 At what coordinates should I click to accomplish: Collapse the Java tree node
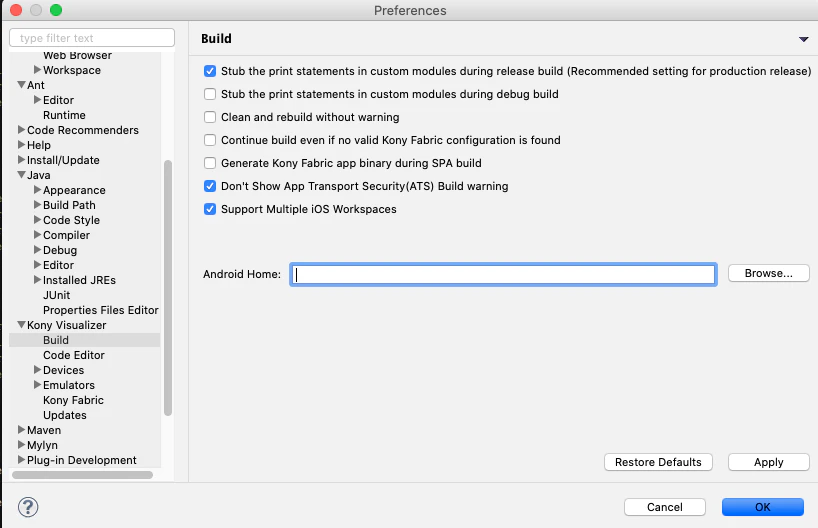click(x=21, y=174)
